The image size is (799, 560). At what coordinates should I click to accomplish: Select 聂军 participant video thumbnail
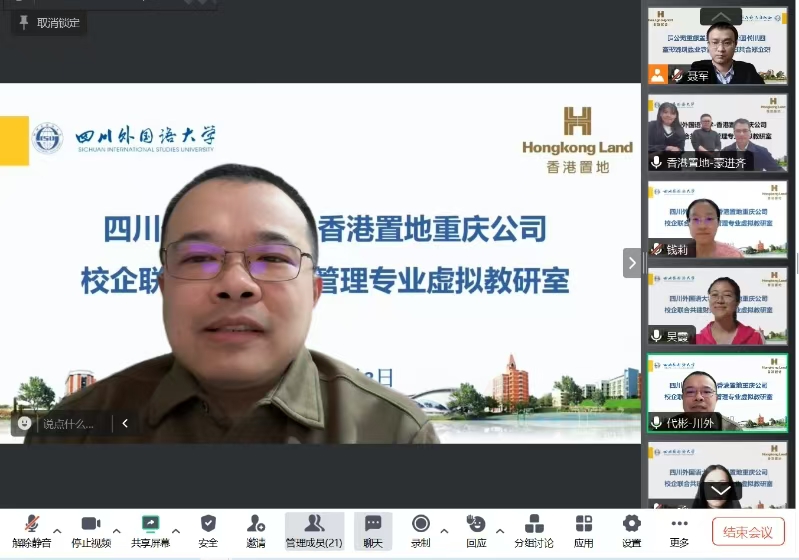tap(717, 45)
